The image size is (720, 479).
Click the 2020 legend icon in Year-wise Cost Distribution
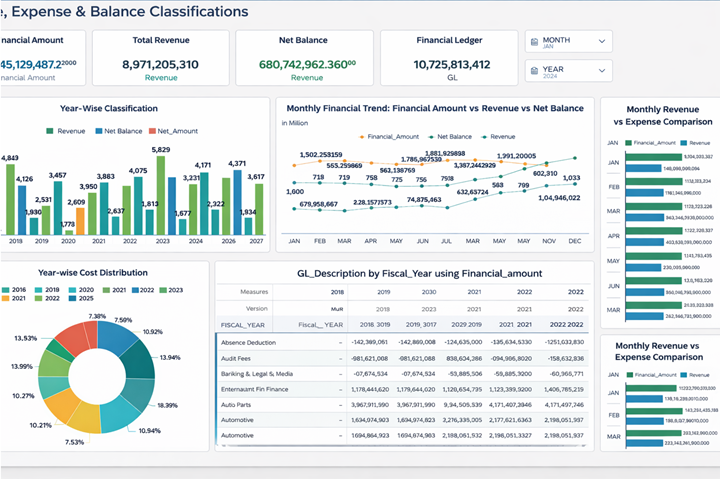[x=71, y=290]
